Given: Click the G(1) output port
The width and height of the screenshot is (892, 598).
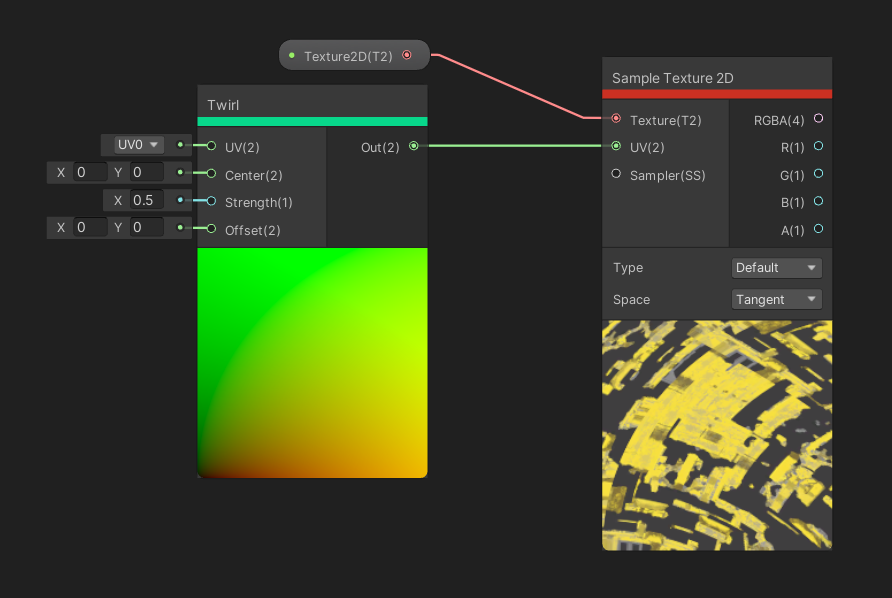Looking at the screenshot, I should click(x=818, y=174).
